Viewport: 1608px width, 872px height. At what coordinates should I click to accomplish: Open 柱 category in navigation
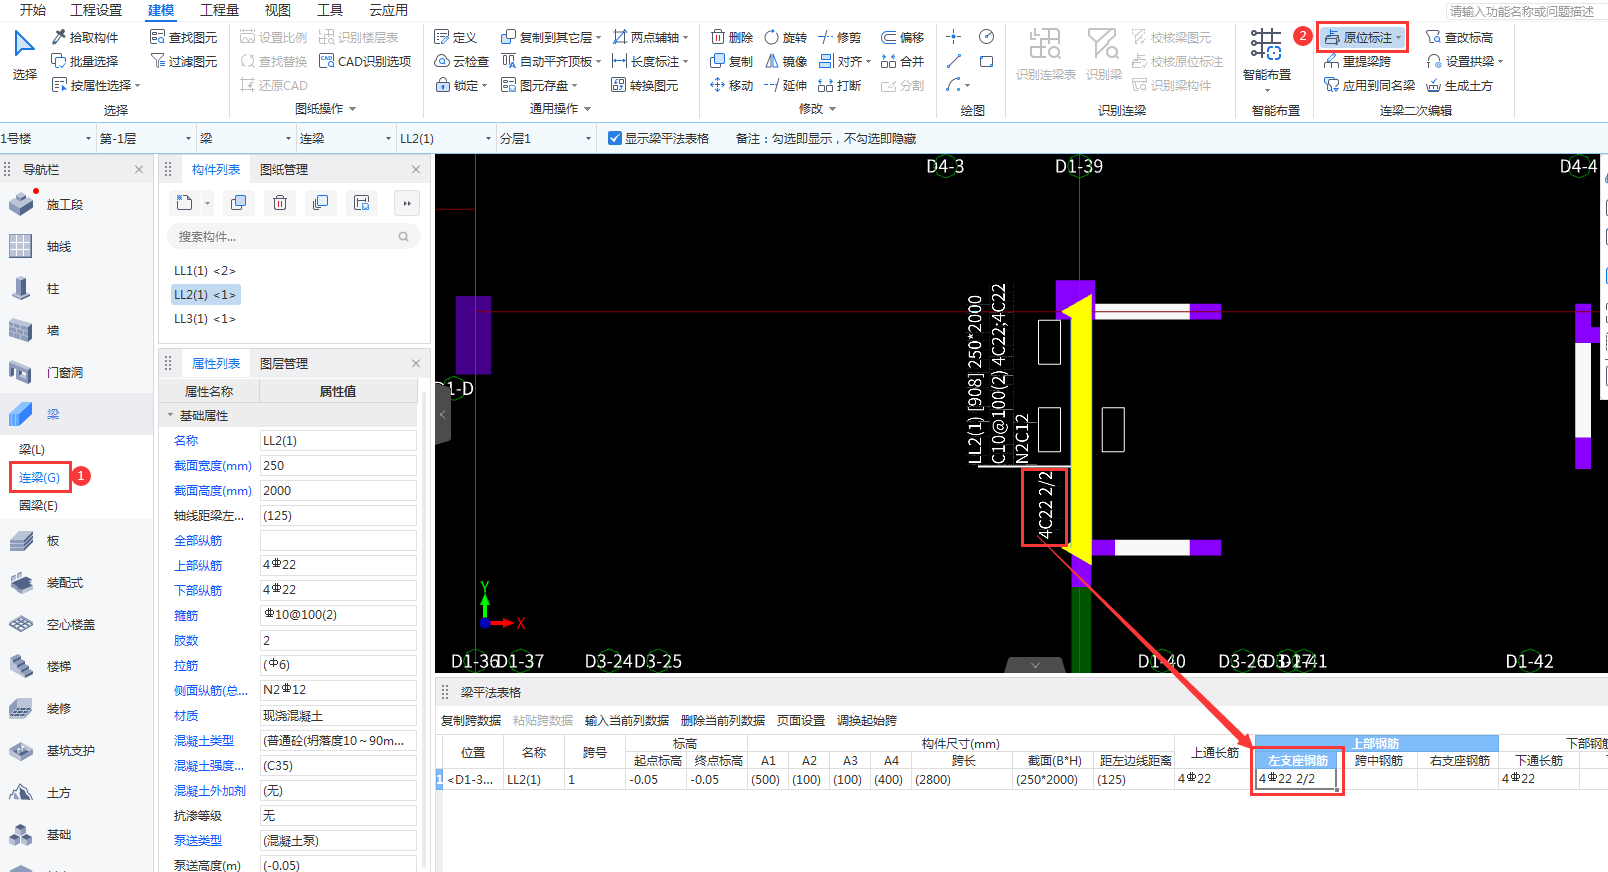pyautogui.click(x=76, y=289)
